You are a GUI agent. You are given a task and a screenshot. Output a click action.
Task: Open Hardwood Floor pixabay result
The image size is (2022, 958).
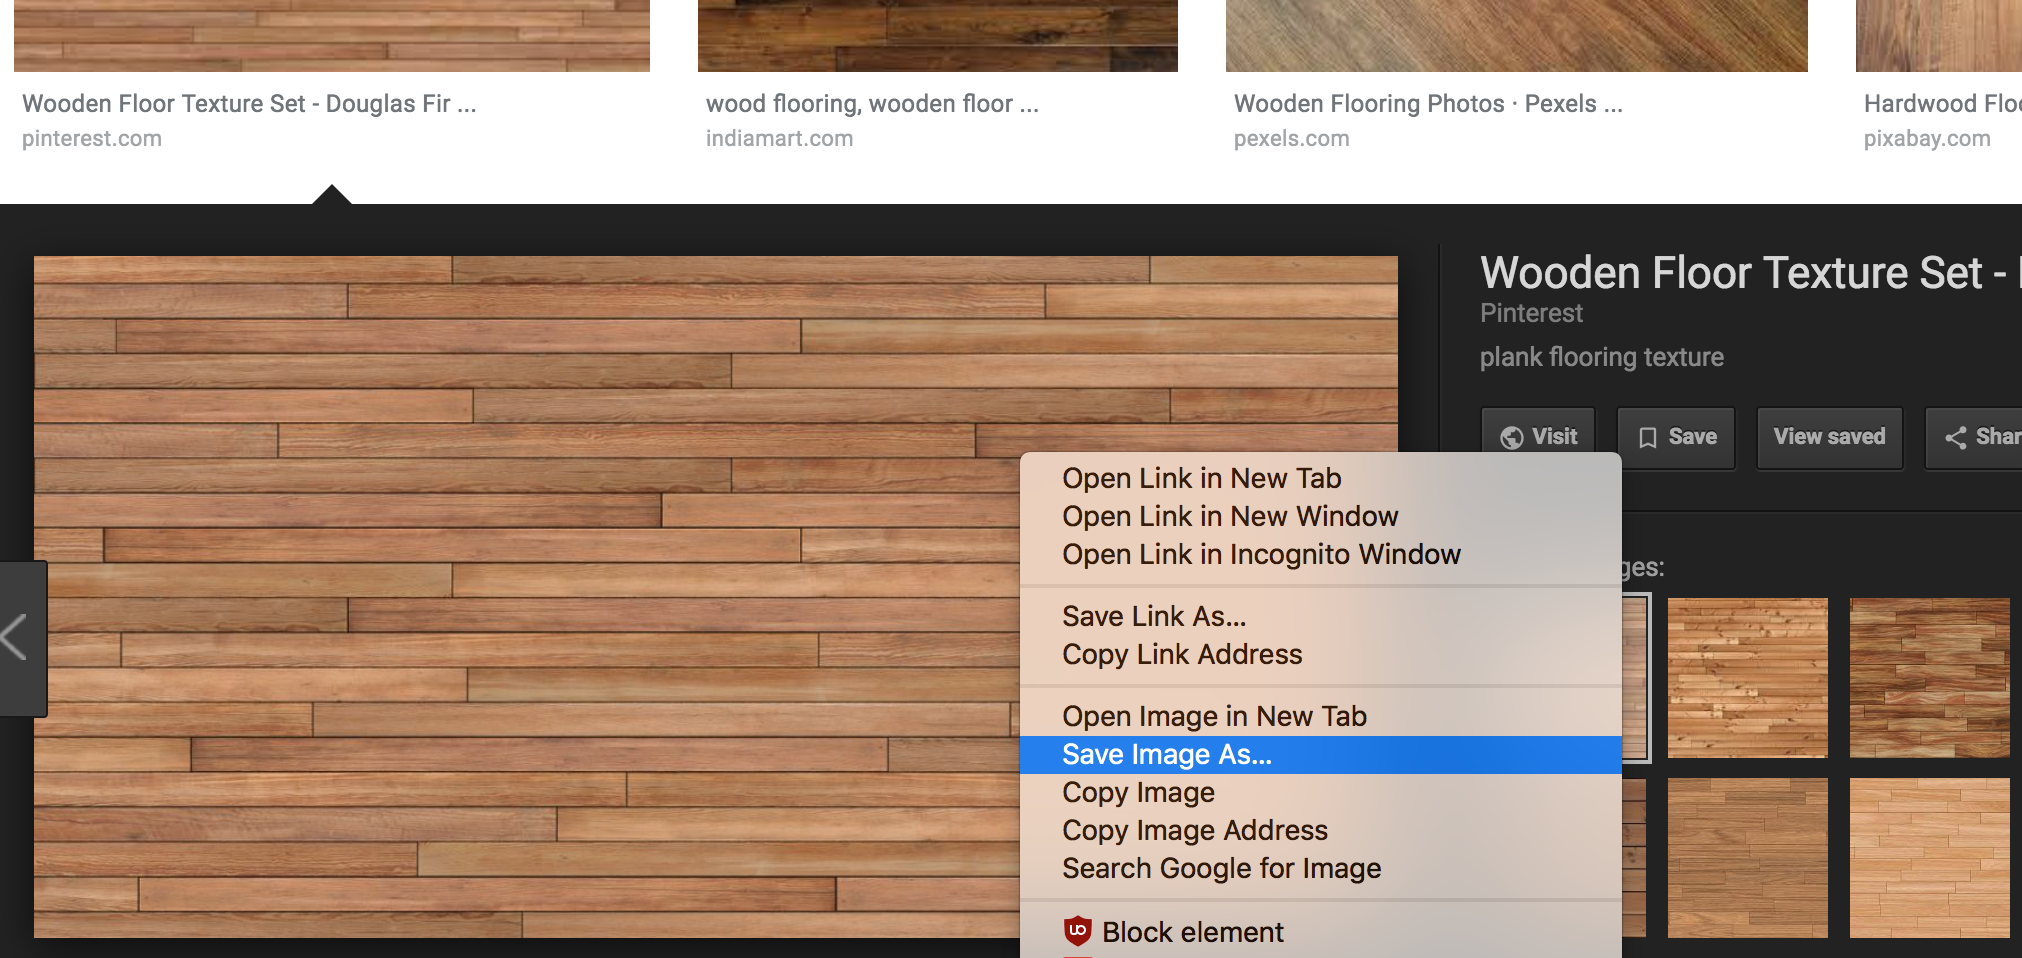[1942, 104]
